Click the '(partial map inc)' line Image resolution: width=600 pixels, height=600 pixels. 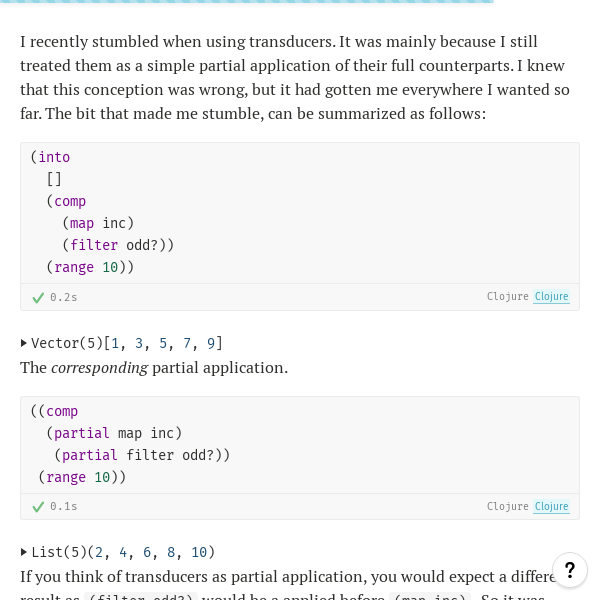point(114,433)
